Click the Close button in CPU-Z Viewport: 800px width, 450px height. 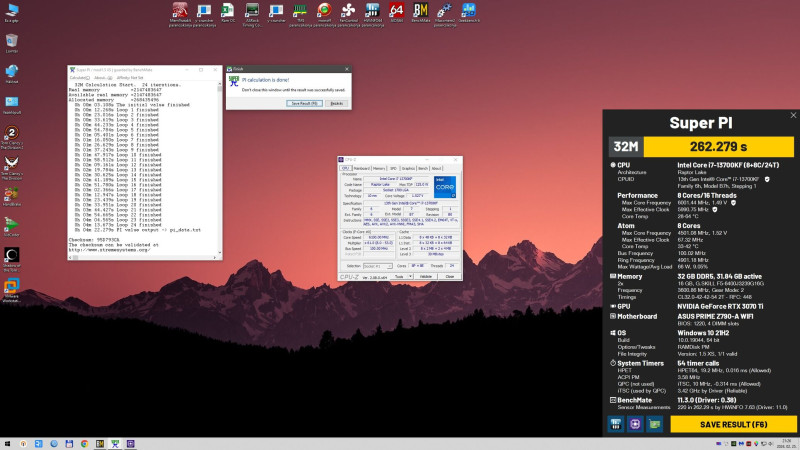click(449, 277)
